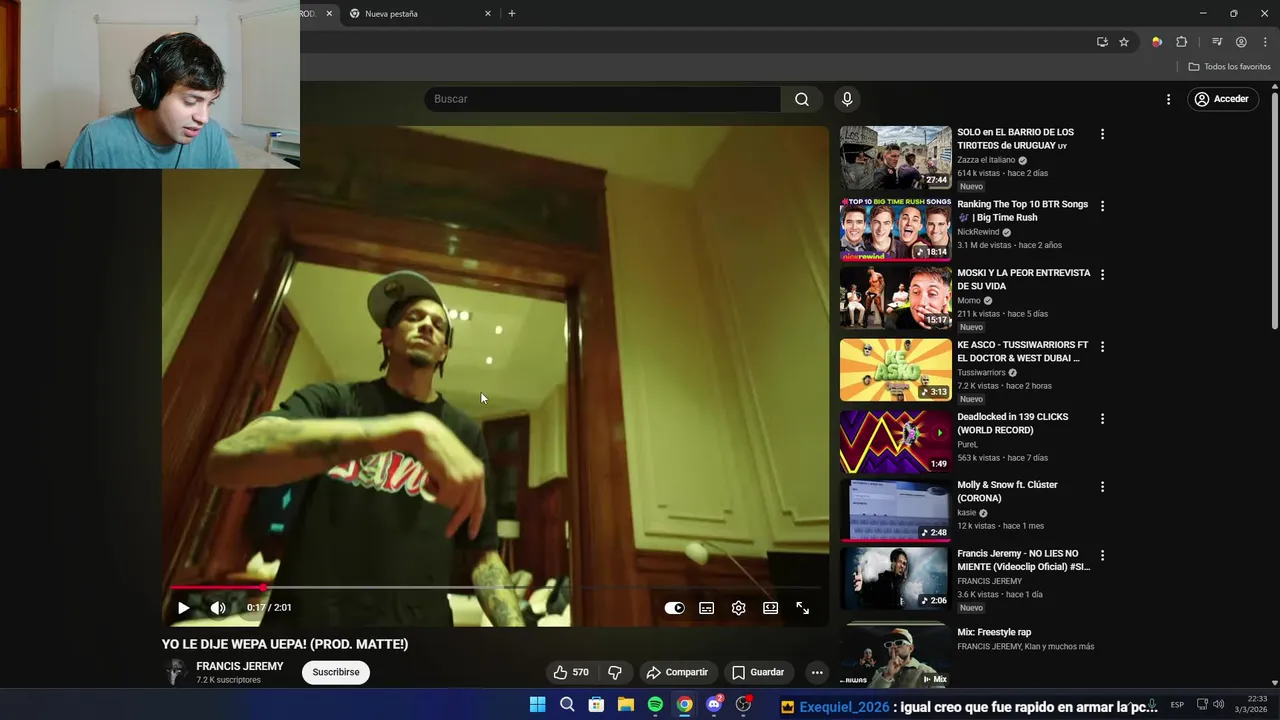The height and width of the screenshot is (720, 1280).
Task: Close the Nueva pestaña tab
Action: 488,14
